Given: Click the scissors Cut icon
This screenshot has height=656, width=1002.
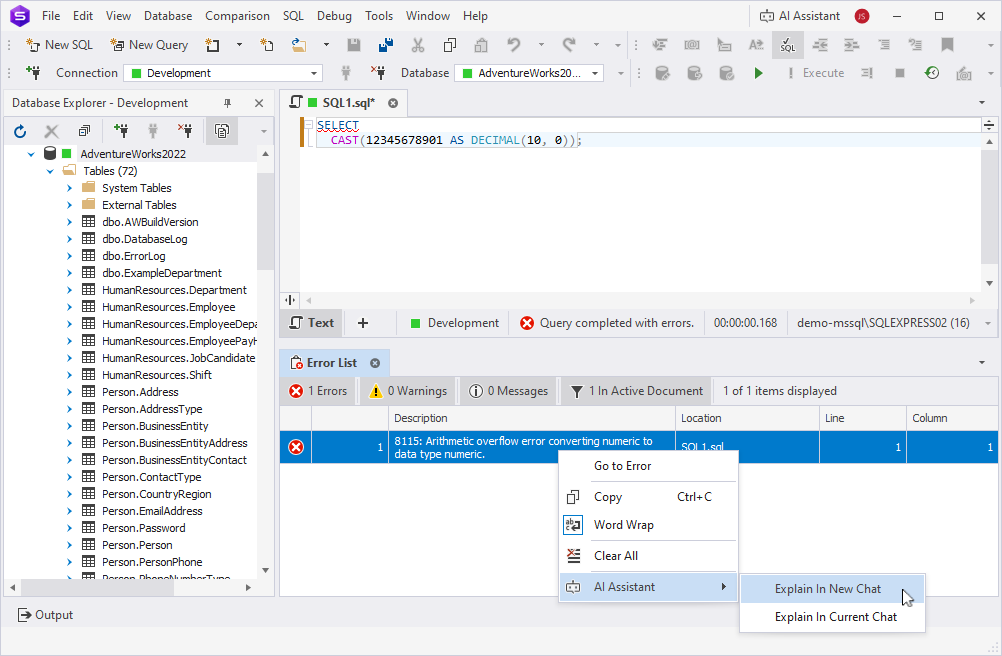Looking at the screenshot, I should pos(418,45).
